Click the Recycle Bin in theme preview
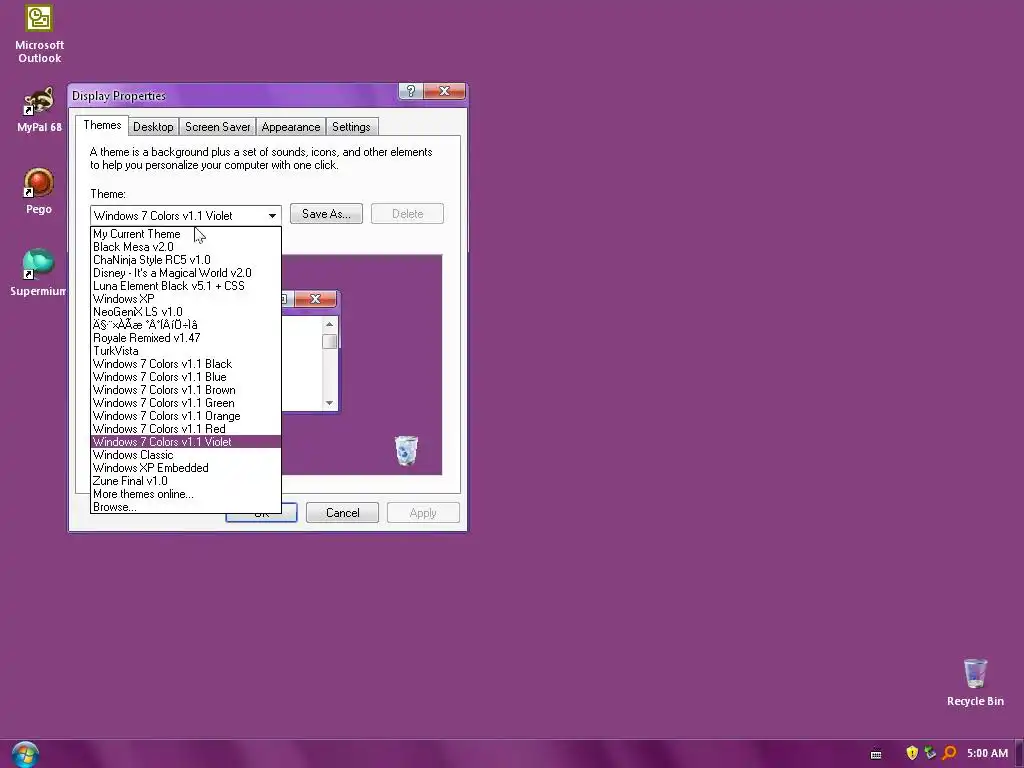Viewport: 1024px width, 768px height. (406, 451)
